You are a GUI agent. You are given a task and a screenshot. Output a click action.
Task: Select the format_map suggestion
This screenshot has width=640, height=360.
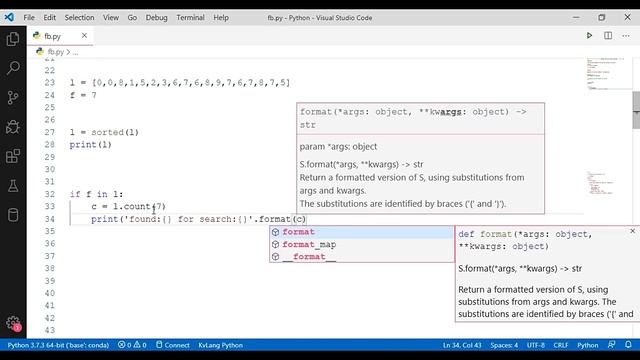coord(362,244)
